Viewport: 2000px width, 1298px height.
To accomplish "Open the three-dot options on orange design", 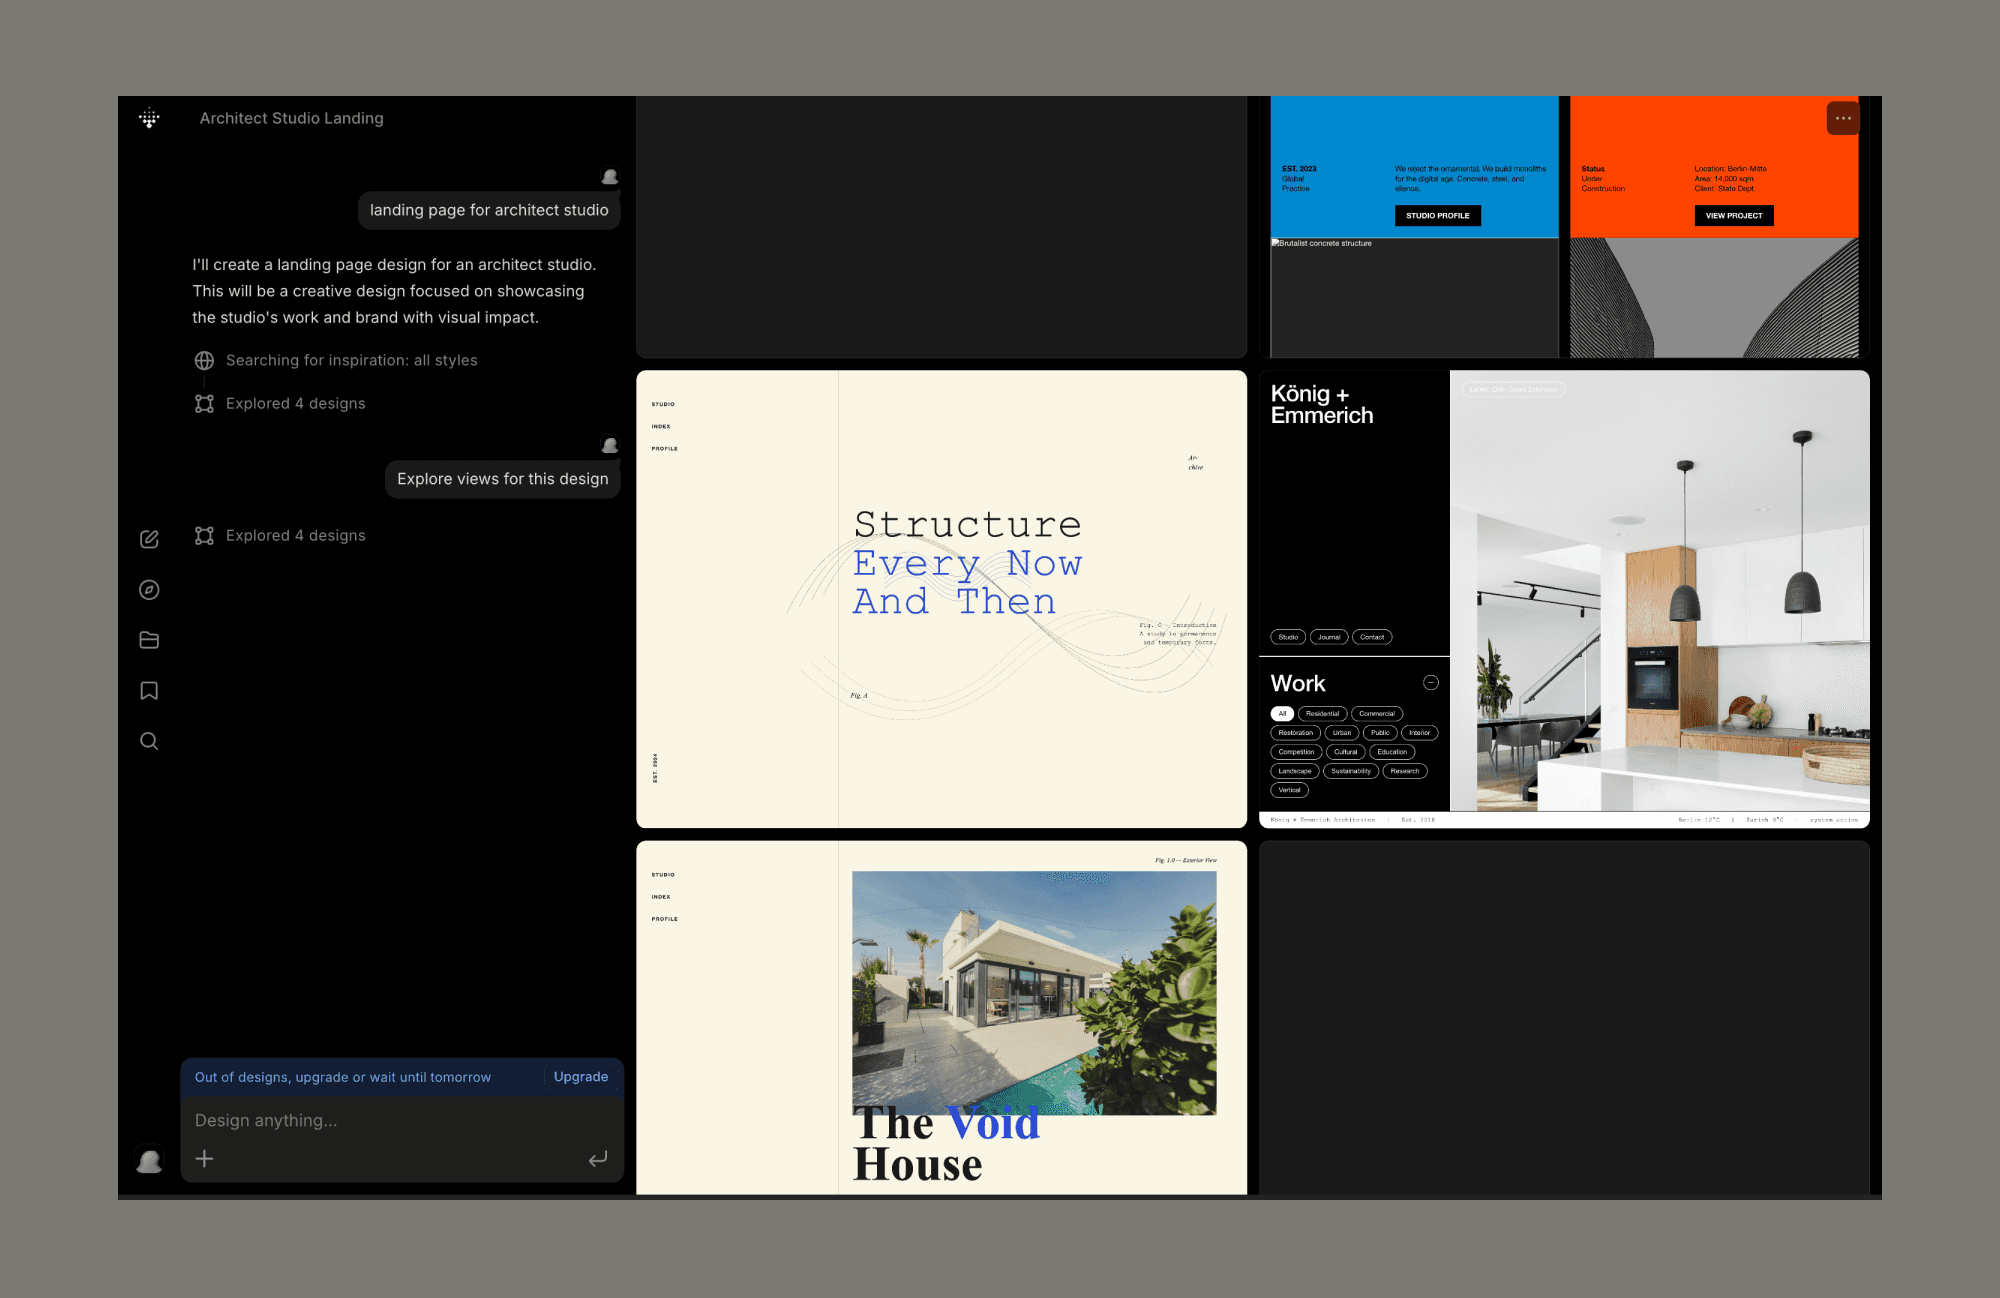I will point(1843,118).
